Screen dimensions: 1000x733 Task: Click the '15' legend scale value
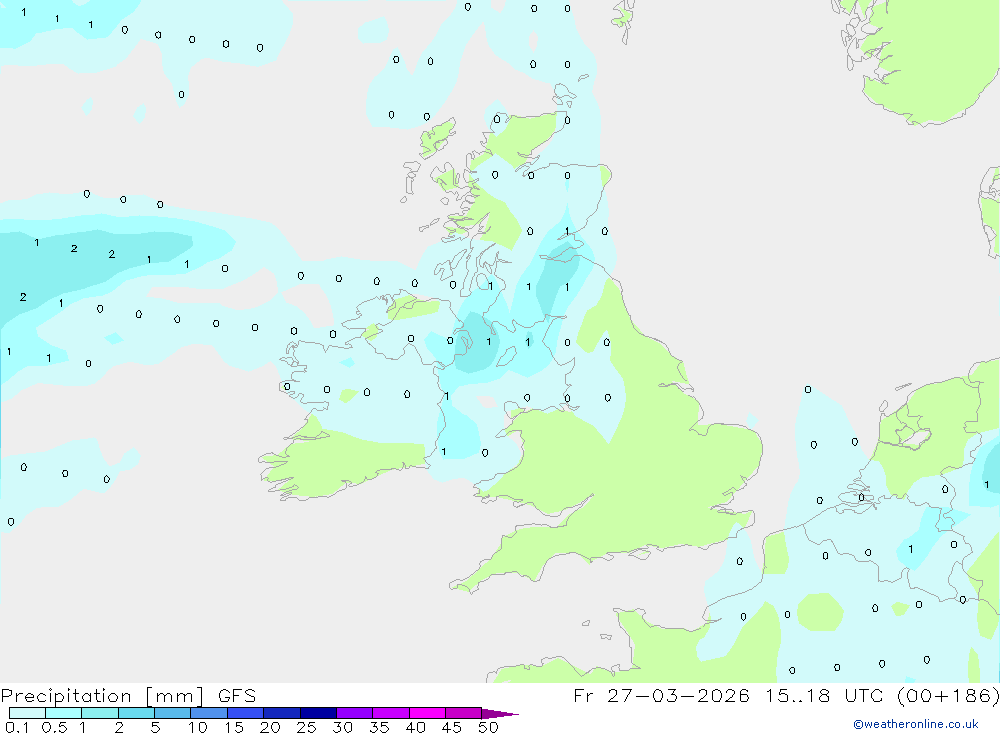[x=234, y=727]
